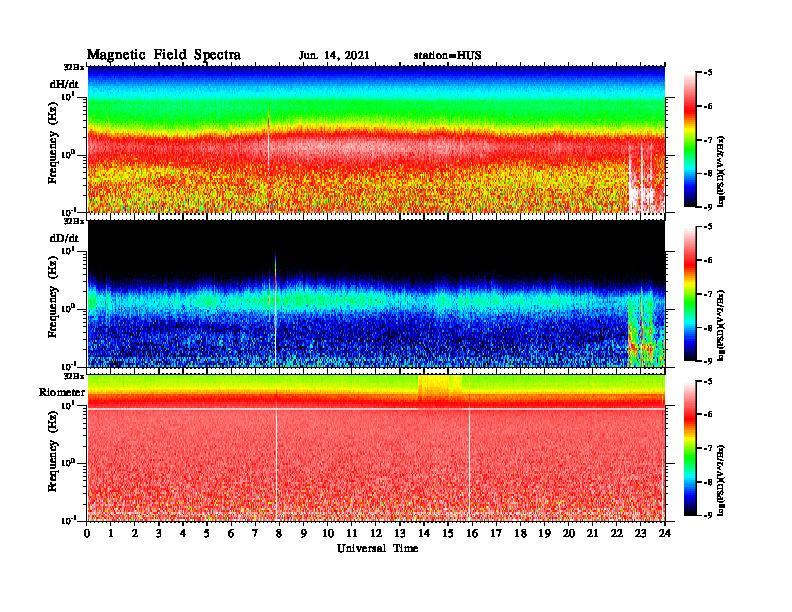Click the -9 label on dH/dt color scale
792x612 pixels.
click(x=708, y=207)
